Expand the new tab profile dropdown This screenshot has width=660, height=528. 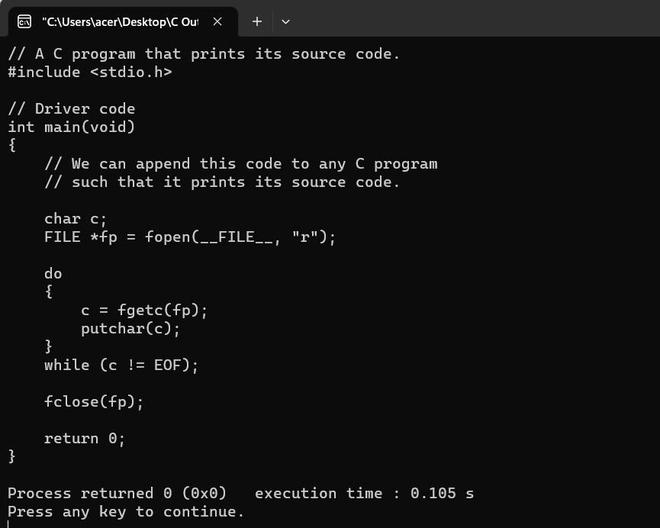(x=286, y=21)
